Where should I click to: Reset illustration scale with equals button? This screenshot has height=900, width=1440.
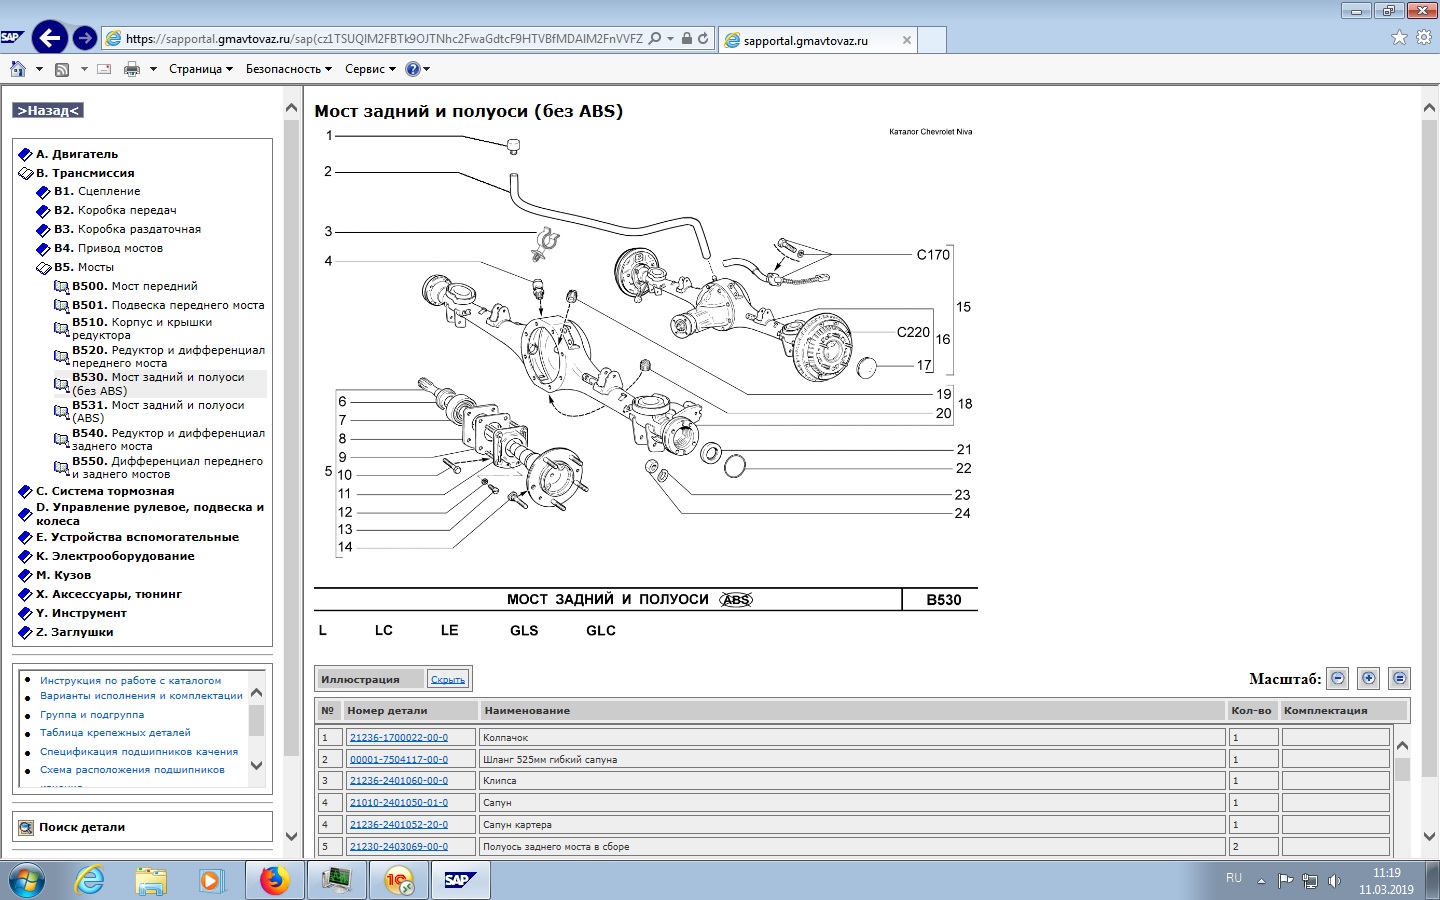1400,678
